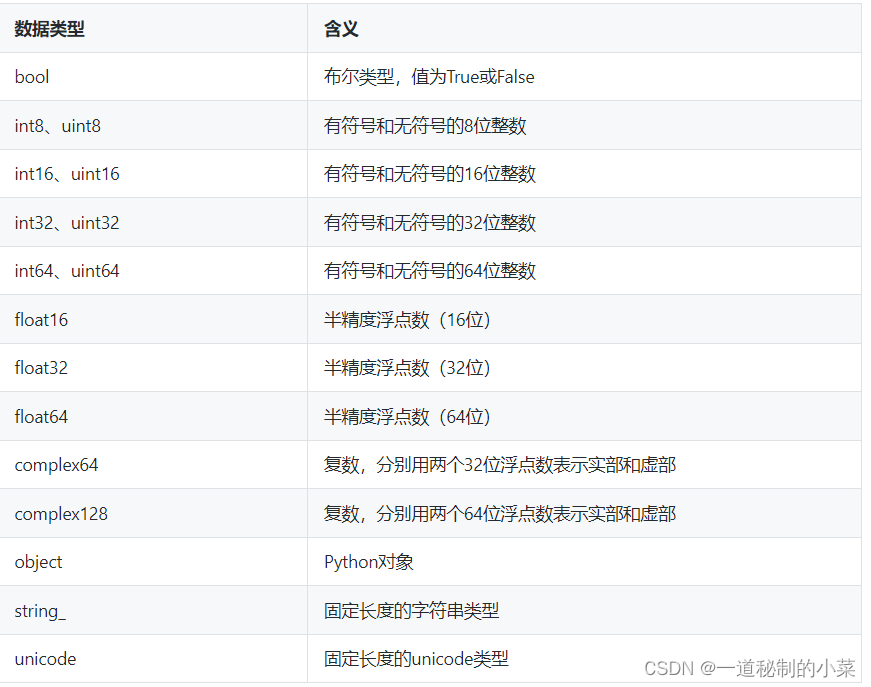Click '固定长度的字符串类型' description
871x687 pixels.
click(412, 611)
